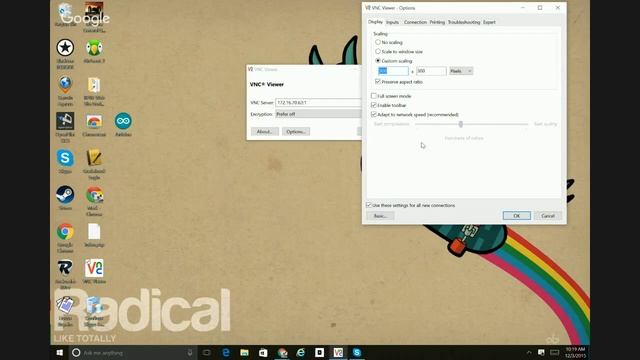Launch Microsoft Edge from the taskbar
Image resolution: width=640 pixels, height=360 pixels.
[225, 353]
